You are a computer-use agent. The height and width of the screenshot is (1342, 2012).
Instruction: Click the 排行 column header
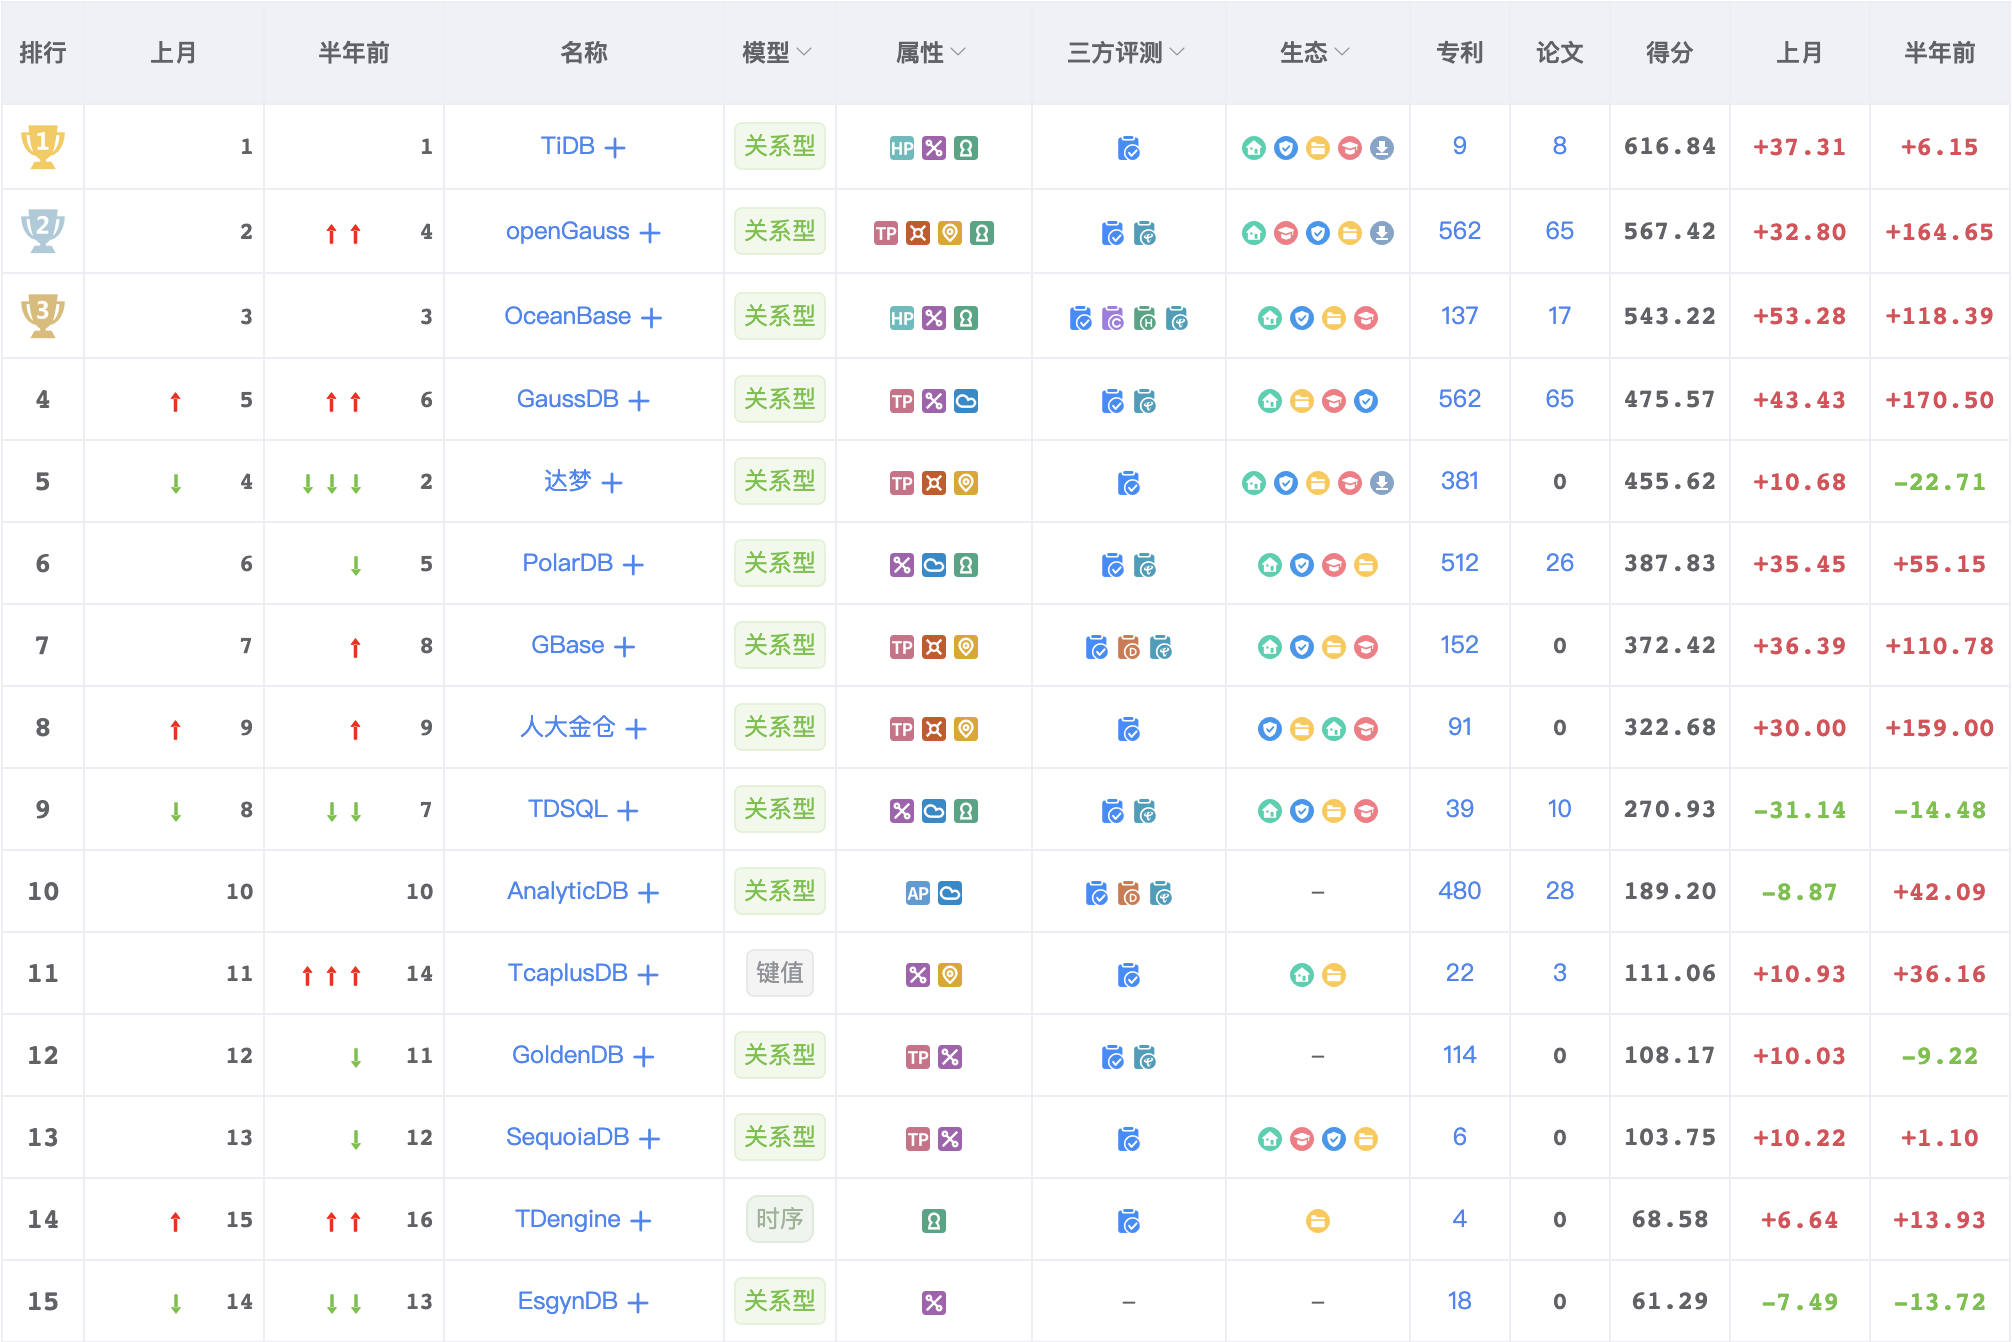[x=43, y=52]
